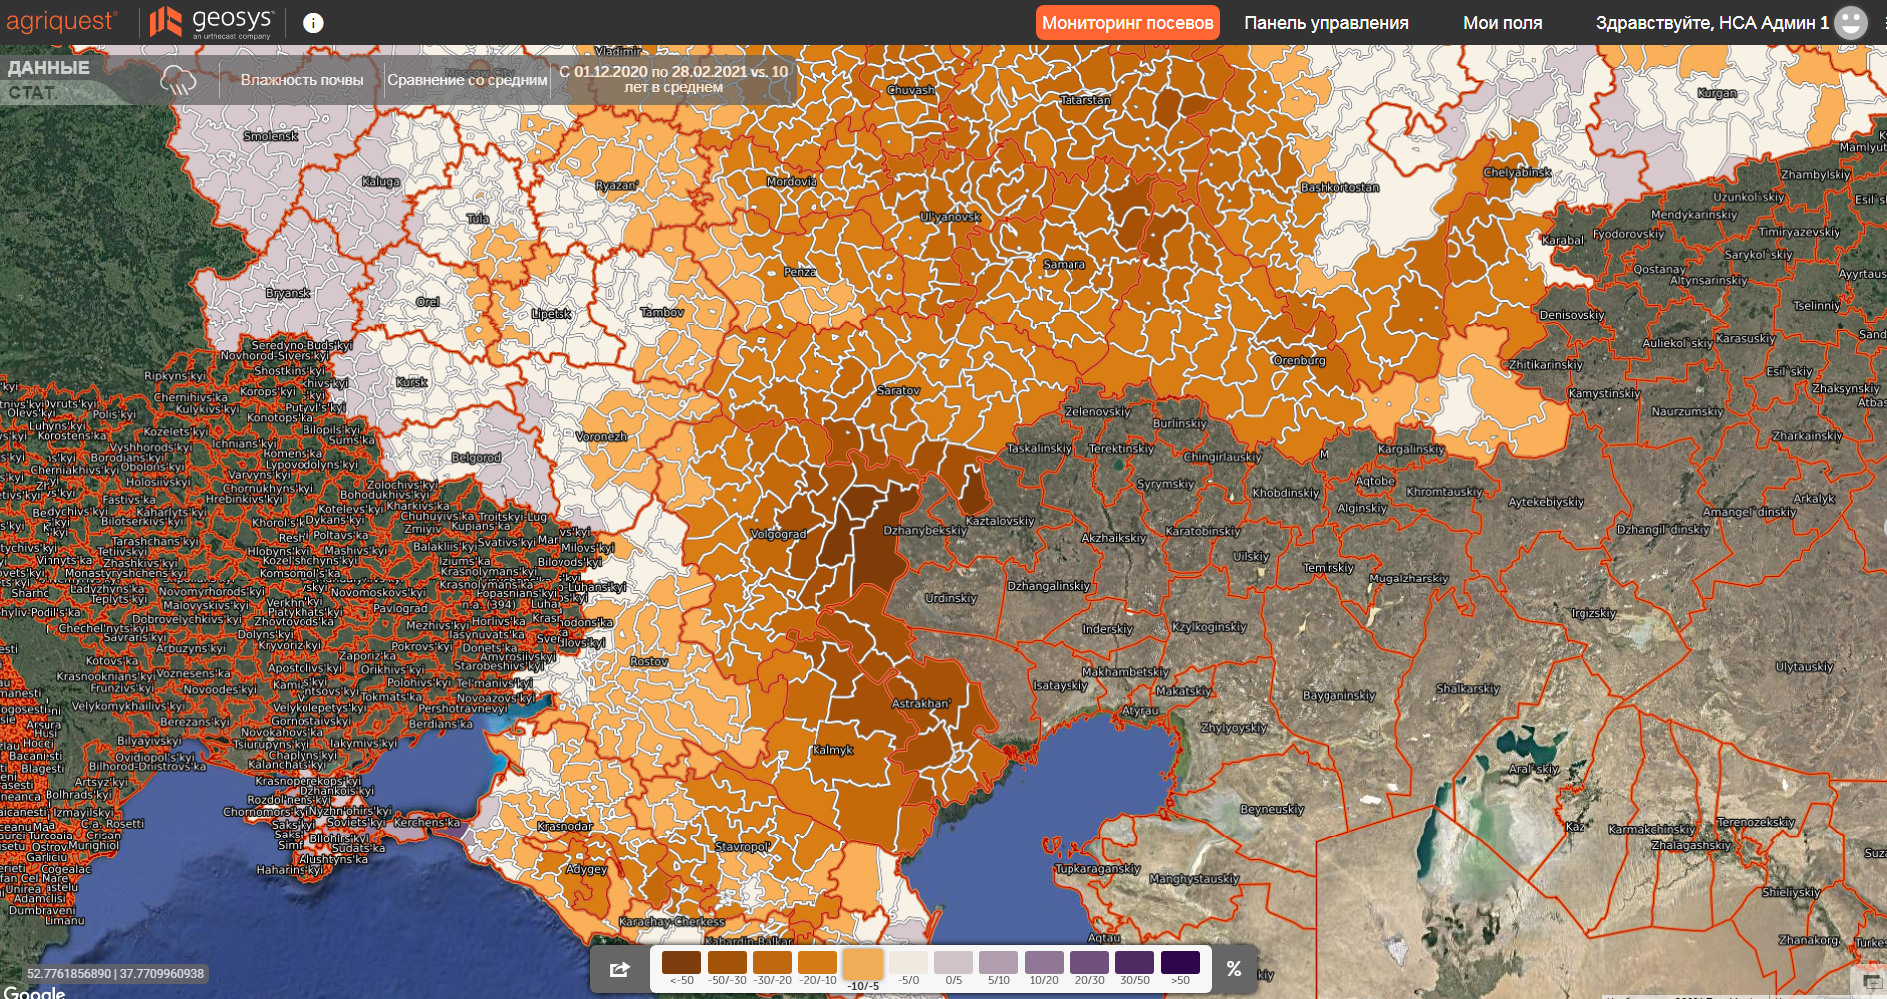The image size is (1887, 999).
Task: Click the Volgograd map label
Action: 778,534
